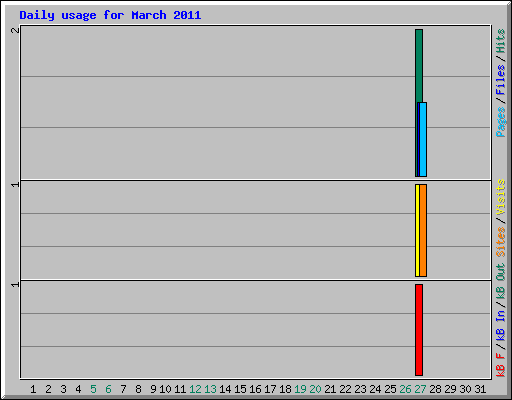This screenshot has width=512, height=400.
Task: Click the 'kB F' legend label
Action: (x=500, y=365)
